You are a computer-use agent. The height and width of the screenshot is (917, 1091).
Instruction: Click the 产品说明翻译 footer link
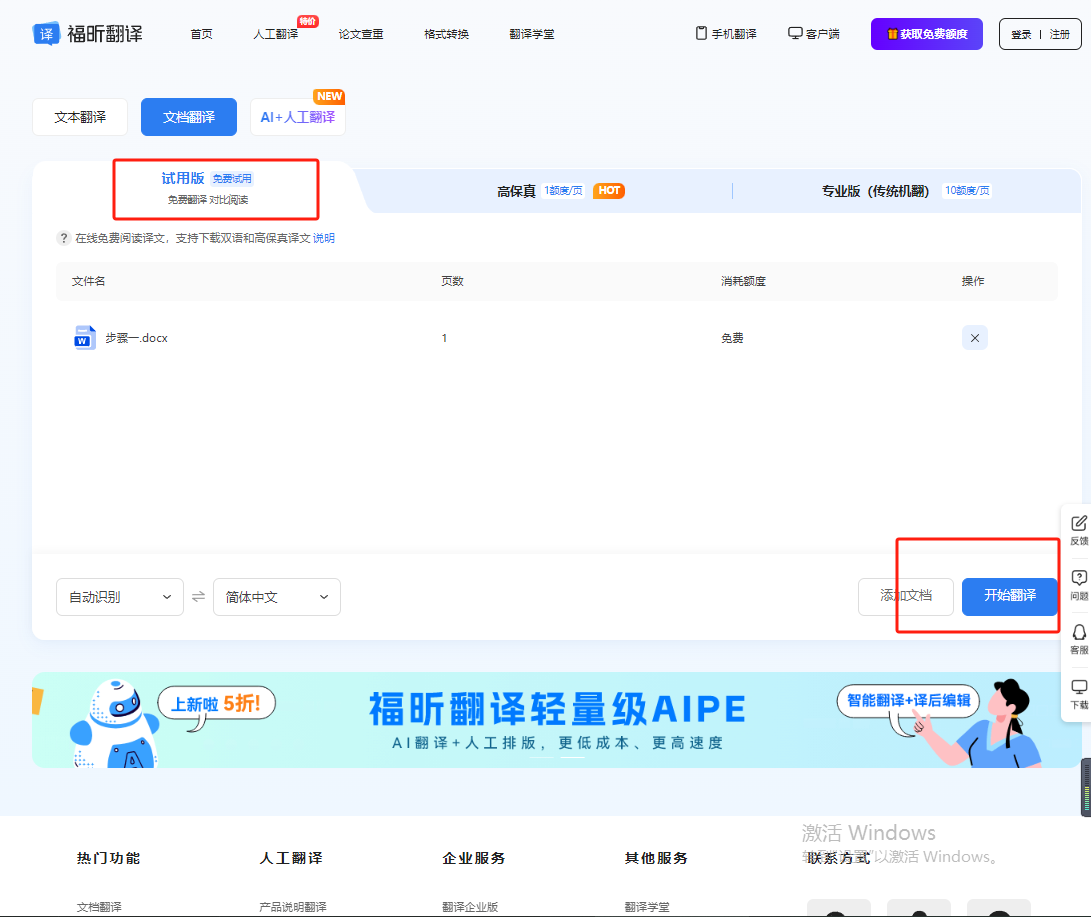[293, 907]
